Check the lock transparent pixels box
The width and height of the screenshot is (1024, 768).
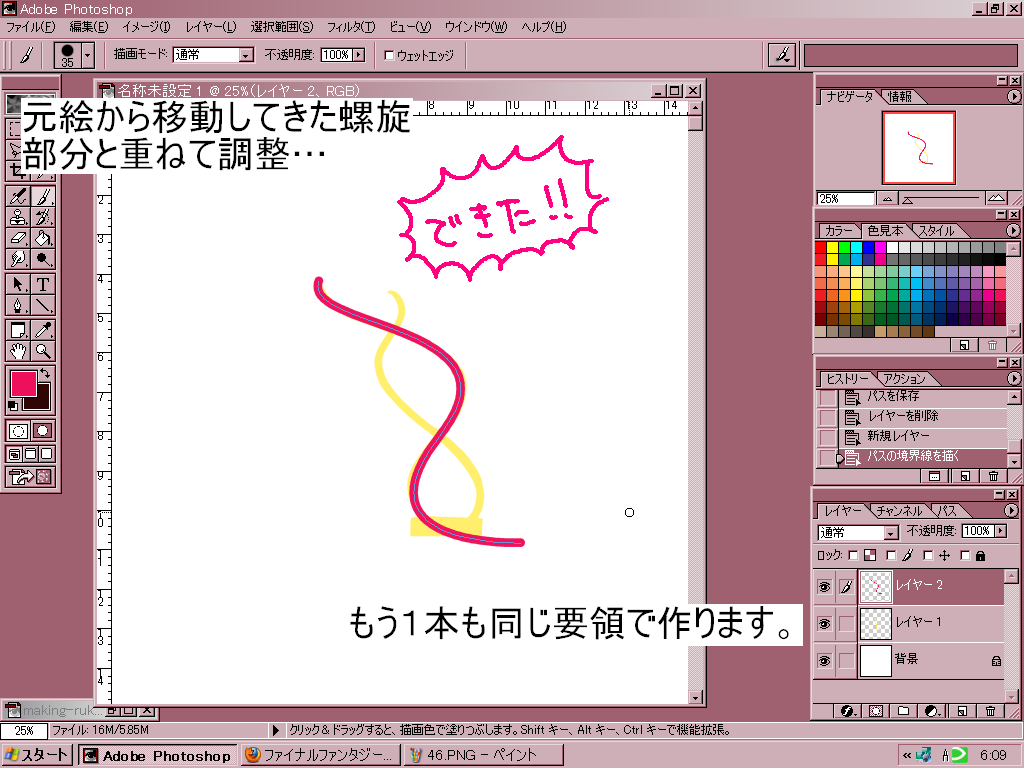(853, 555)
